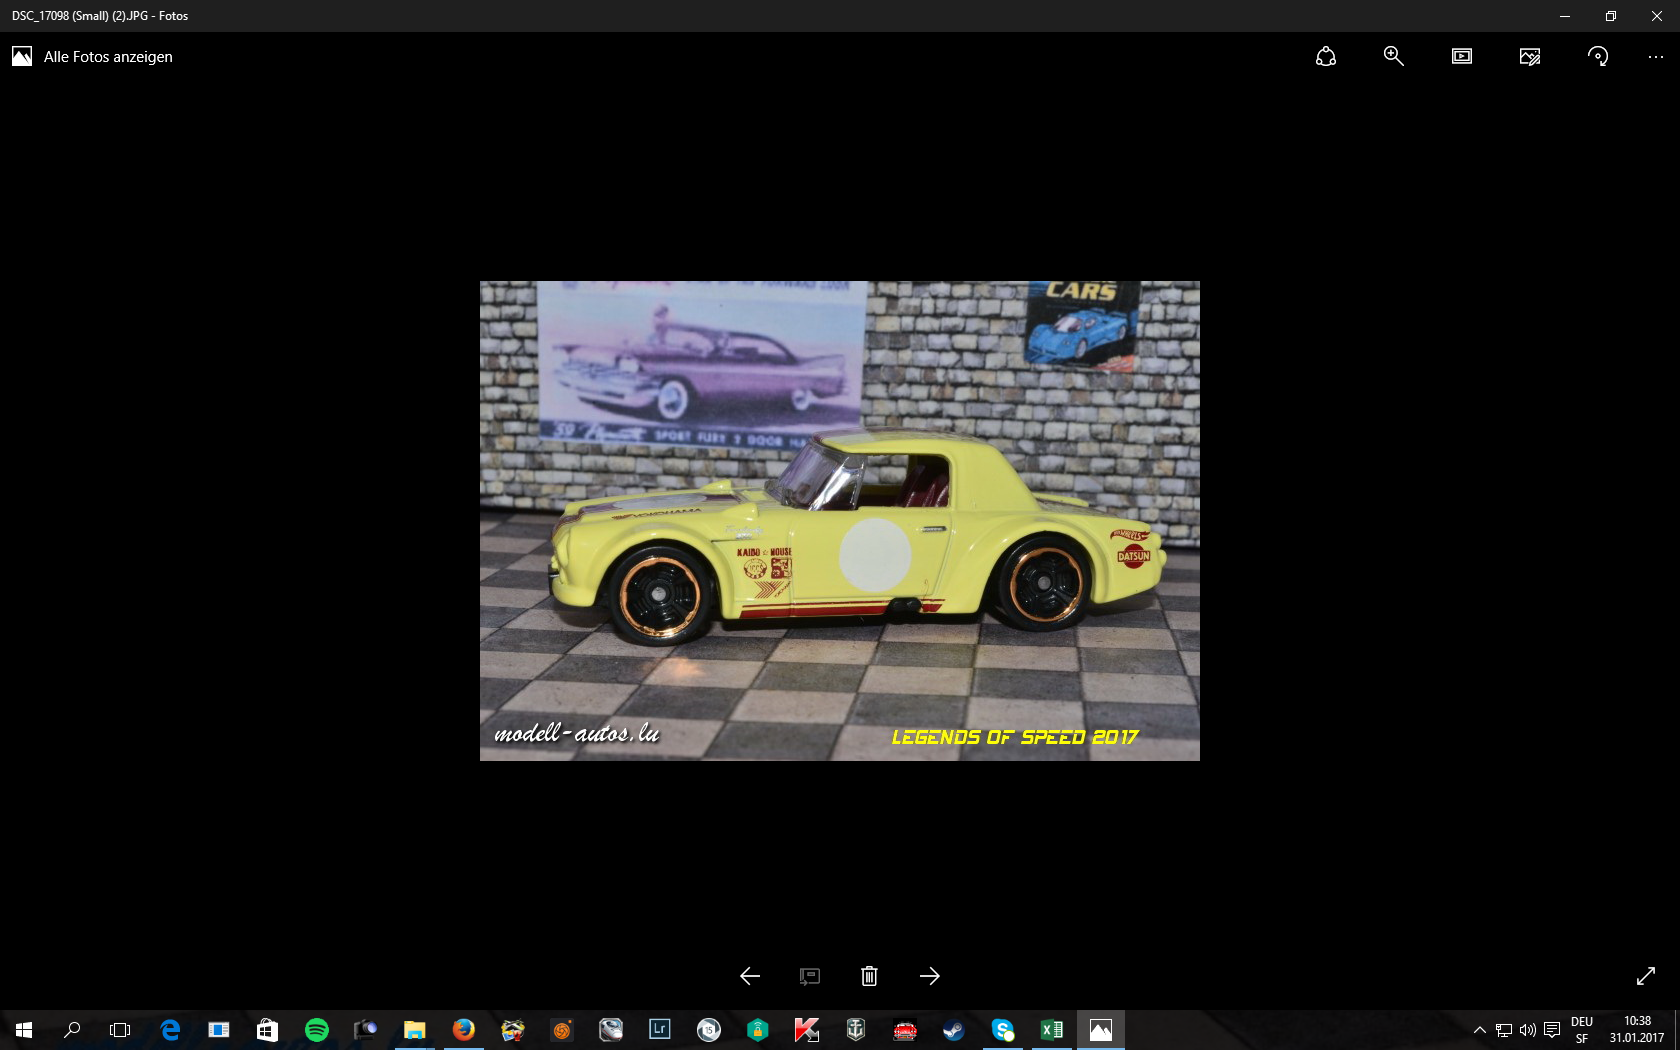Image resolution: width=1680 pixels, height=1050 pixels.
Task: Launch Adobe Lightroom from the taskbar
Action: (659, 1029)
